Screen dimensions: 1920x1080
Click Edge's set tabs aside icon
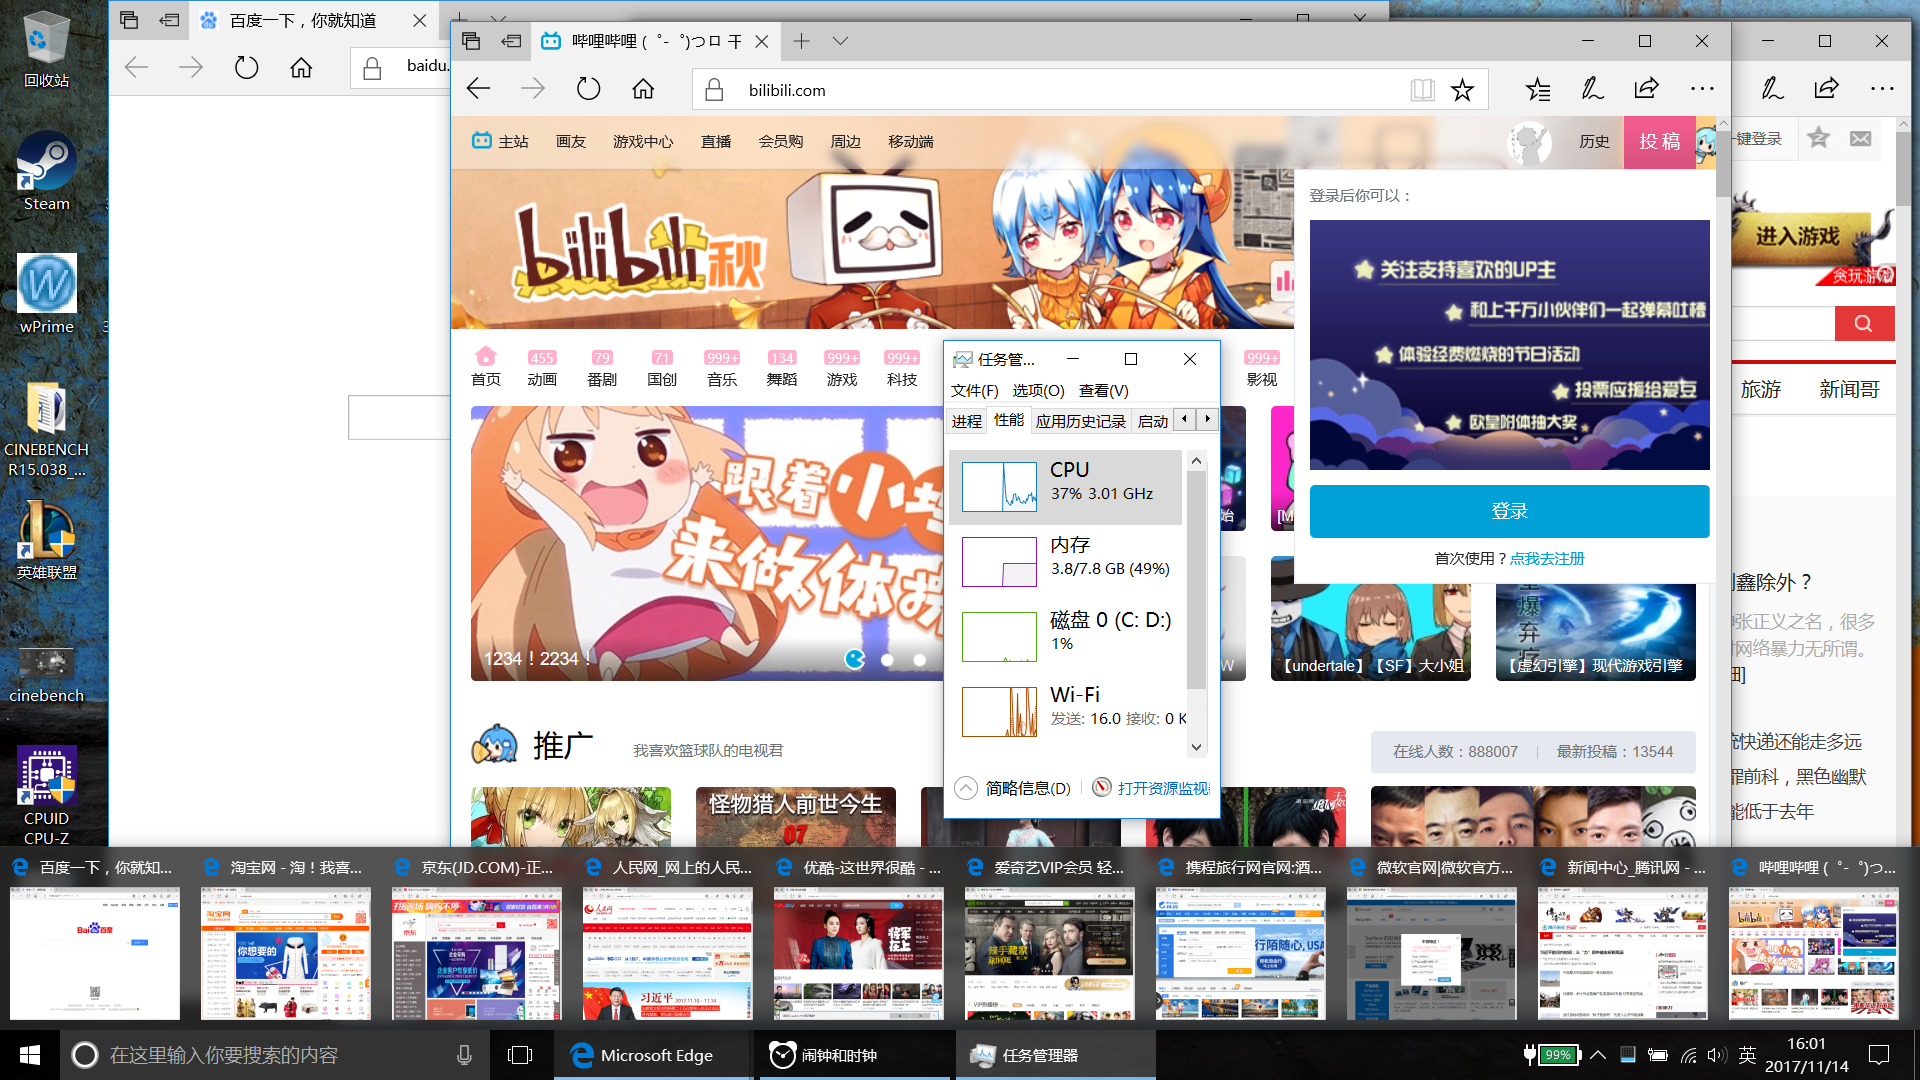tap(511, 41)
